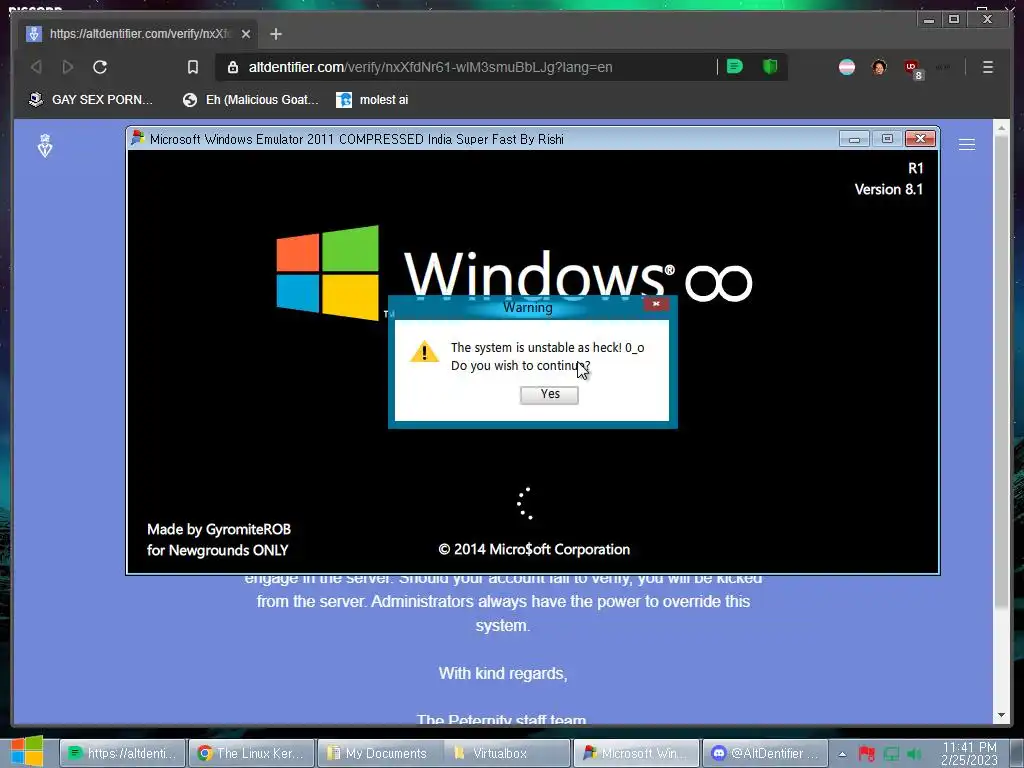Click 'With kind regards,' text
Viewport: 1024px width, 768px height.
[503, 673]
